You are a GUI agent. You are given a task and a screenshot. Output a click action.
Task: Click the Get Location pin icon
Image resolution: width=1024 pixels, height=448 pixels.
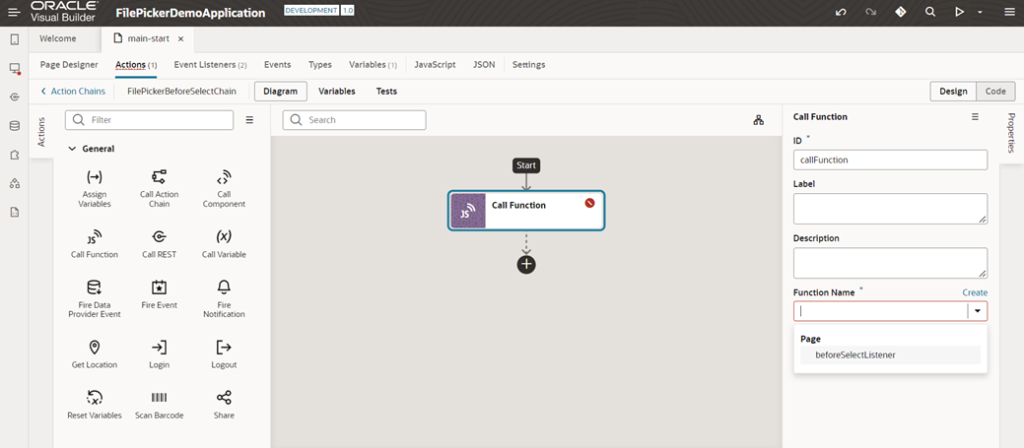(94, 347)
